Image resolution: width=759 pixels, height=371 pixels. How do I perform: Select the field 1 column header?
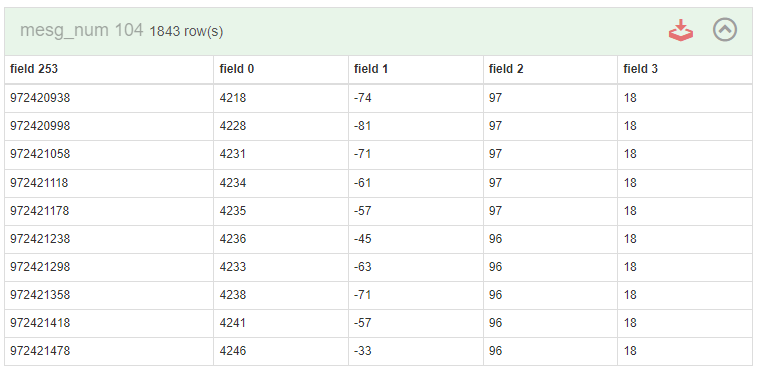(x=371, y=69)
